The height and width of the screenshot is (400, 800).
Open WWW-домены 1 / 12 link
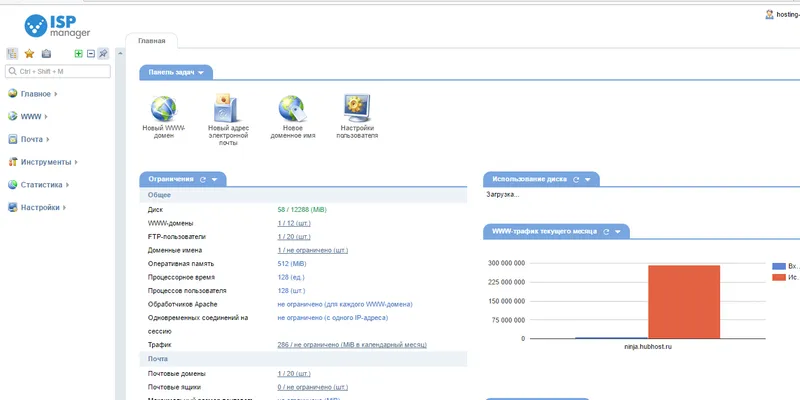click(x=294, y=223)
